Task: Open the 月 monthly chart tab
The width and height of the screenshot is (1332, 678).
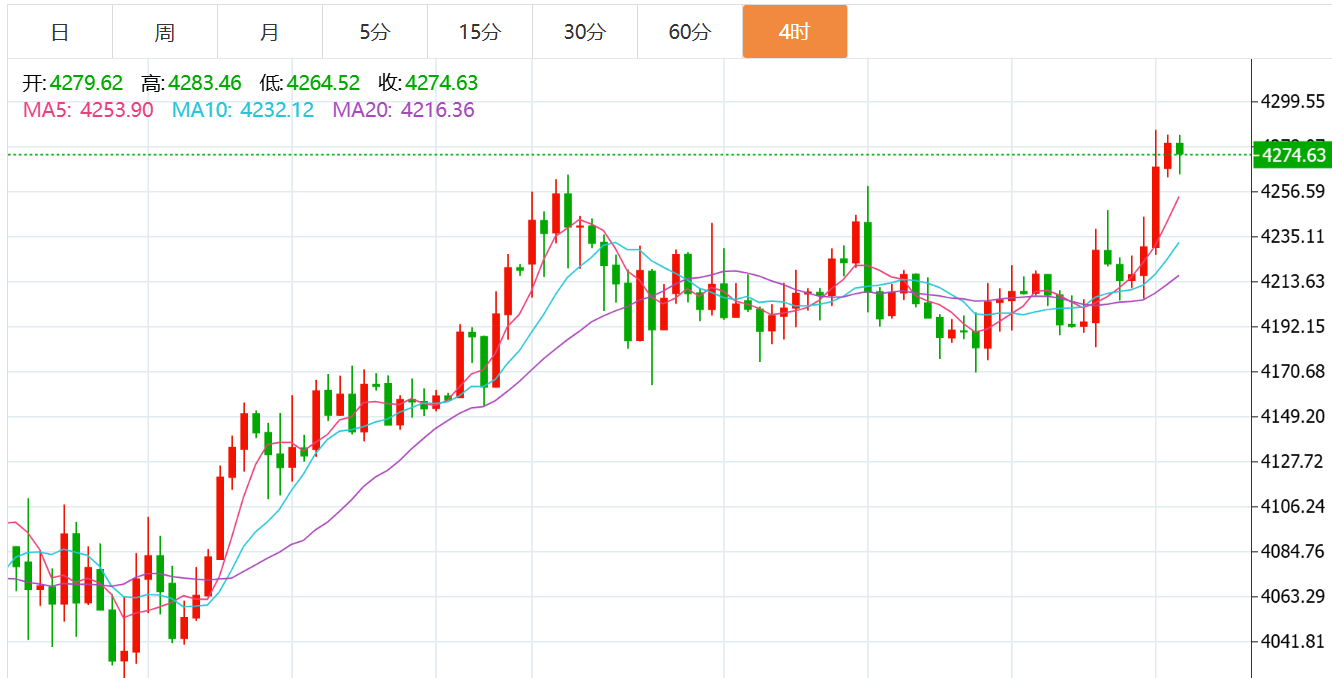Action: [x=270, y=32]
